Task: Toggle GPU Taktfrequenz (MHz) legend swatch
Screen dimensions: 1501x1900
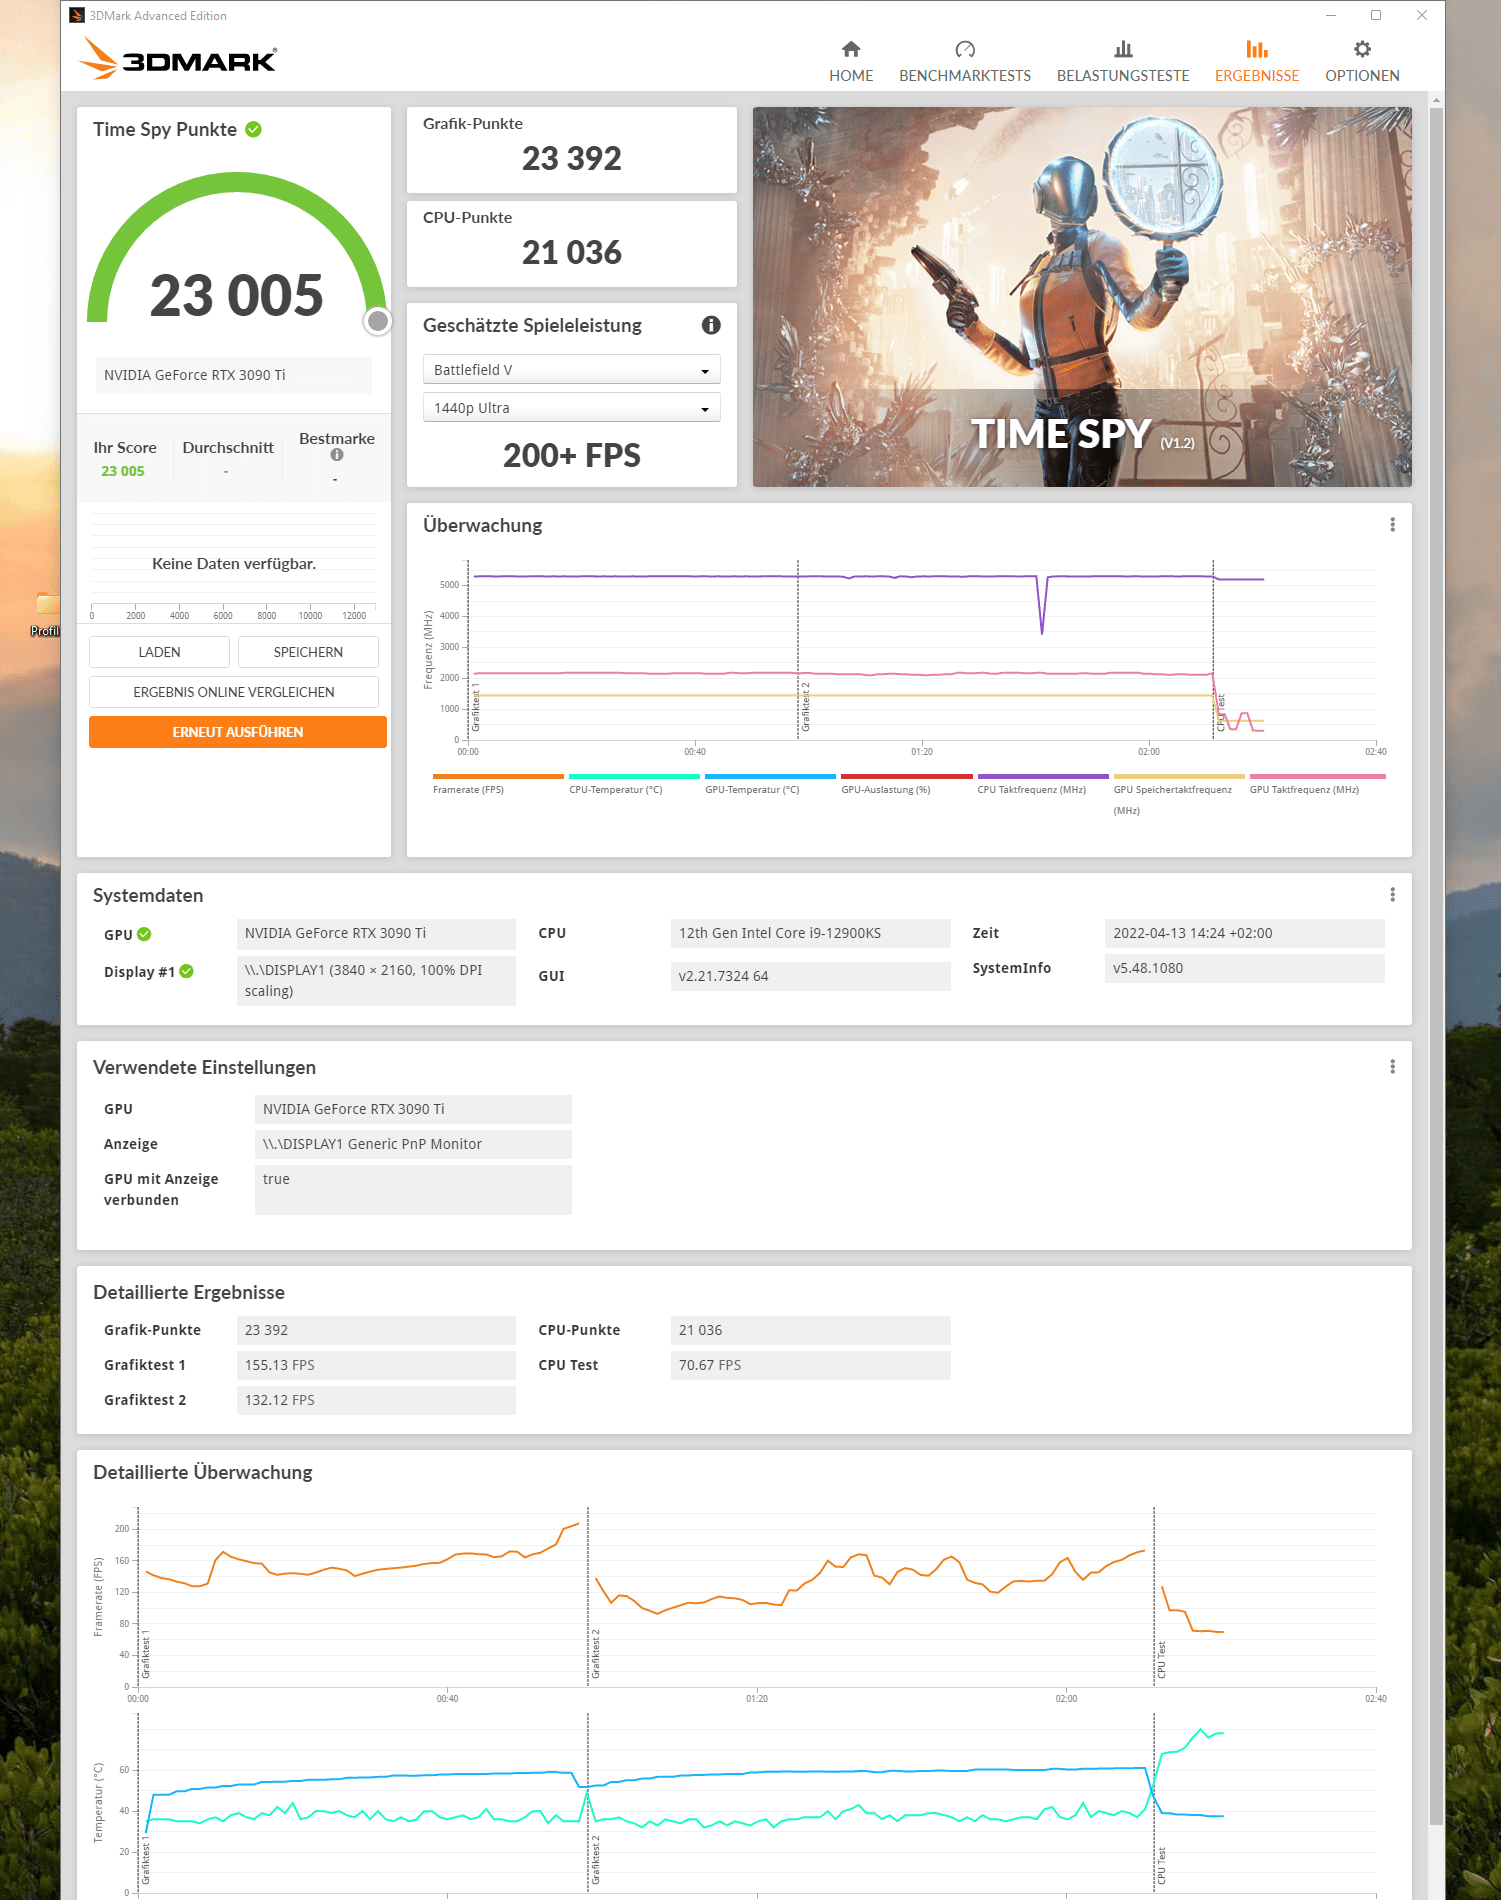Action: 1317,776
